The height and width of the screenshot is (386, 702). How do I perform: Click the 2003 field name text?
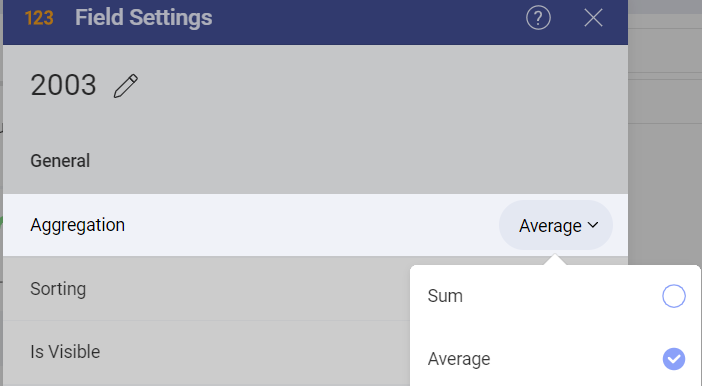pos(63,85)
